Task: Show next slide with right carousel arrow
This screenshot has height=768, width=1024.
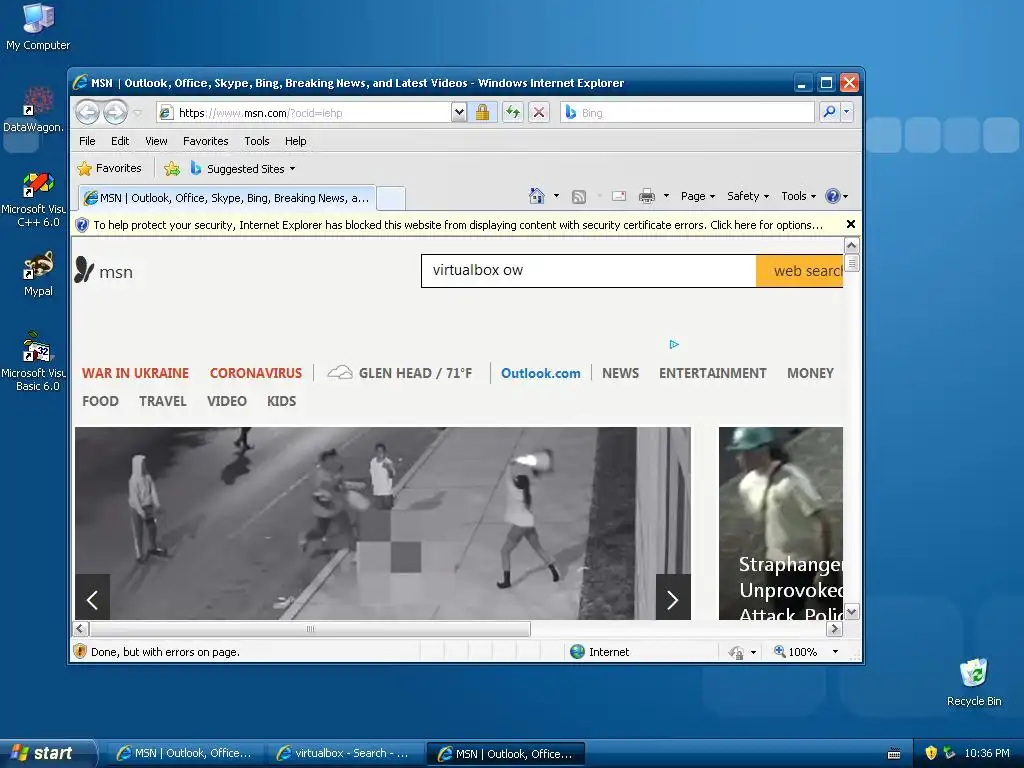Action: (673, 598)
